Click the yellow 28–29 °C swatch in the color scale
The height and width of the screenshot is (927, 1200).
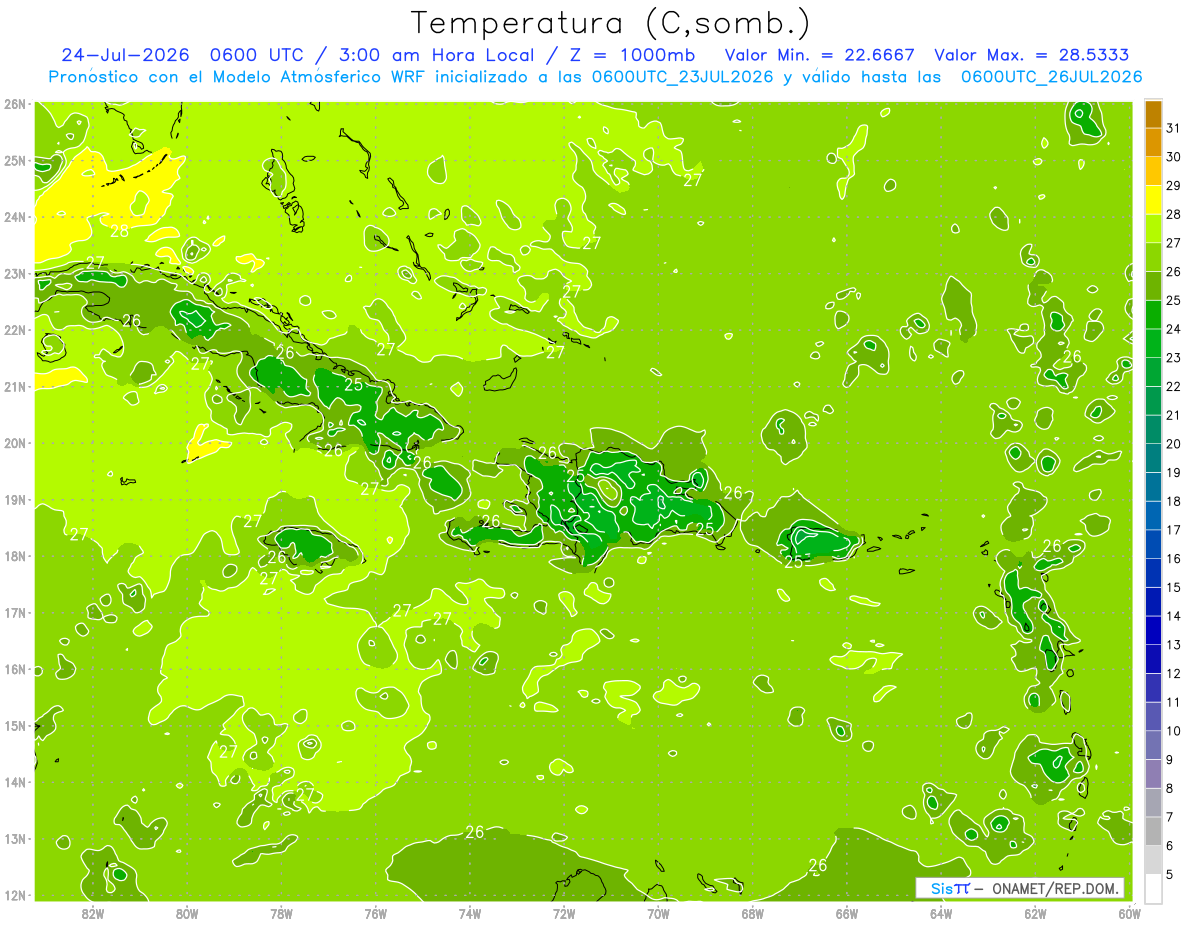click(1153, 200)
